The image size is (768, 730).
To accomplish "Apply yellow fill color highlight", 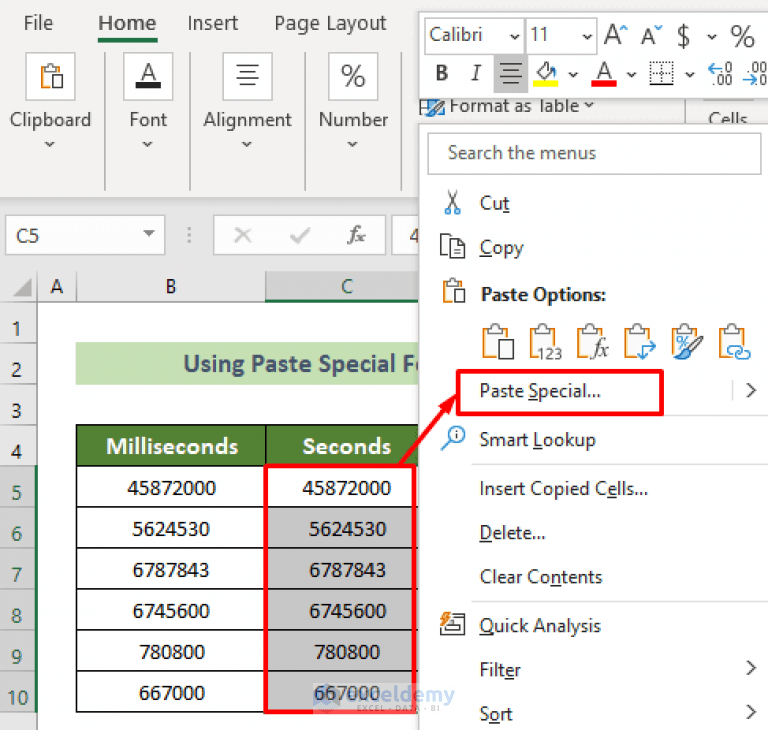I will pyautogui.click(x=546, y=73).
